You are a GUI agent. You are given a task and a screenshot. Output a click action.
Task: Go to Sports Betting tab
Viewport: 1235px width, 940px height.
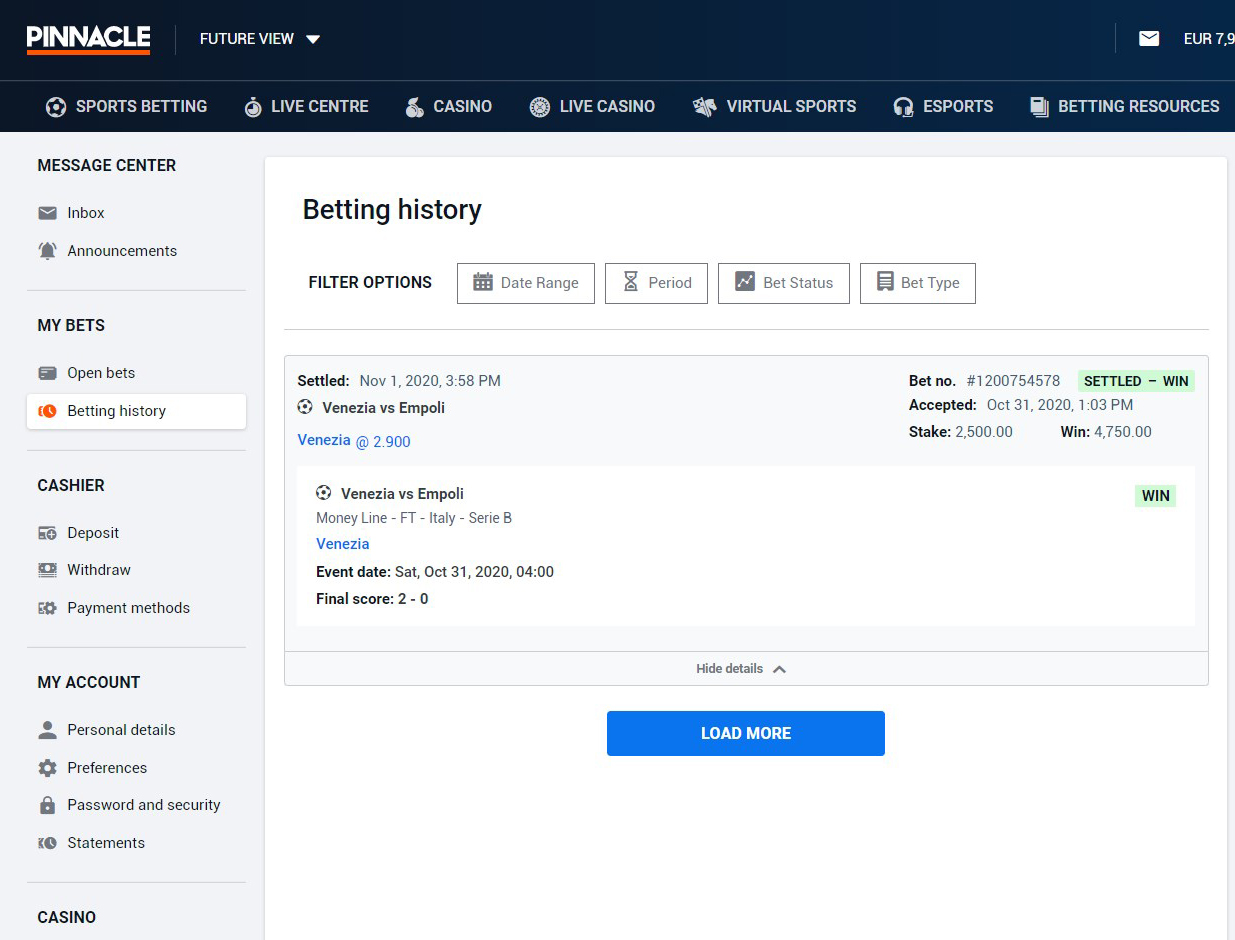click(x=126, y=106)
